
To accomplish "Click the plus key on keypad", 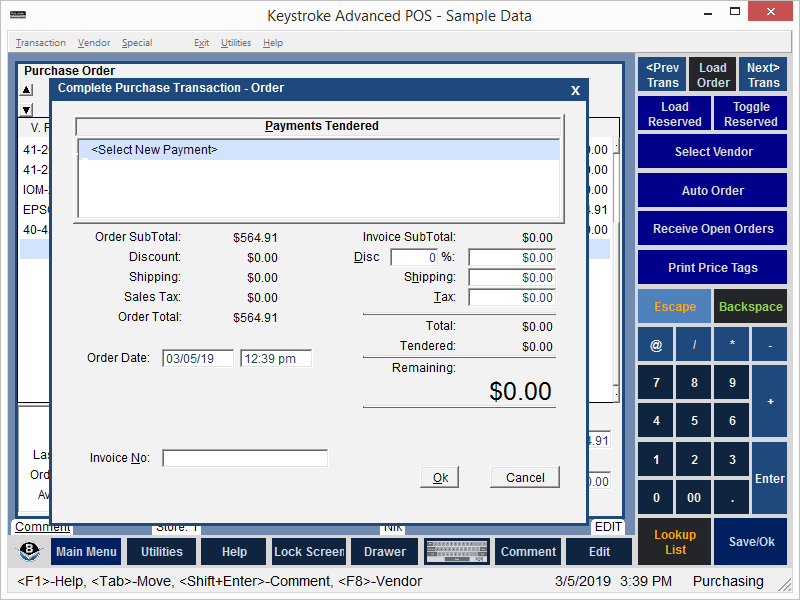I will point(769,402).
